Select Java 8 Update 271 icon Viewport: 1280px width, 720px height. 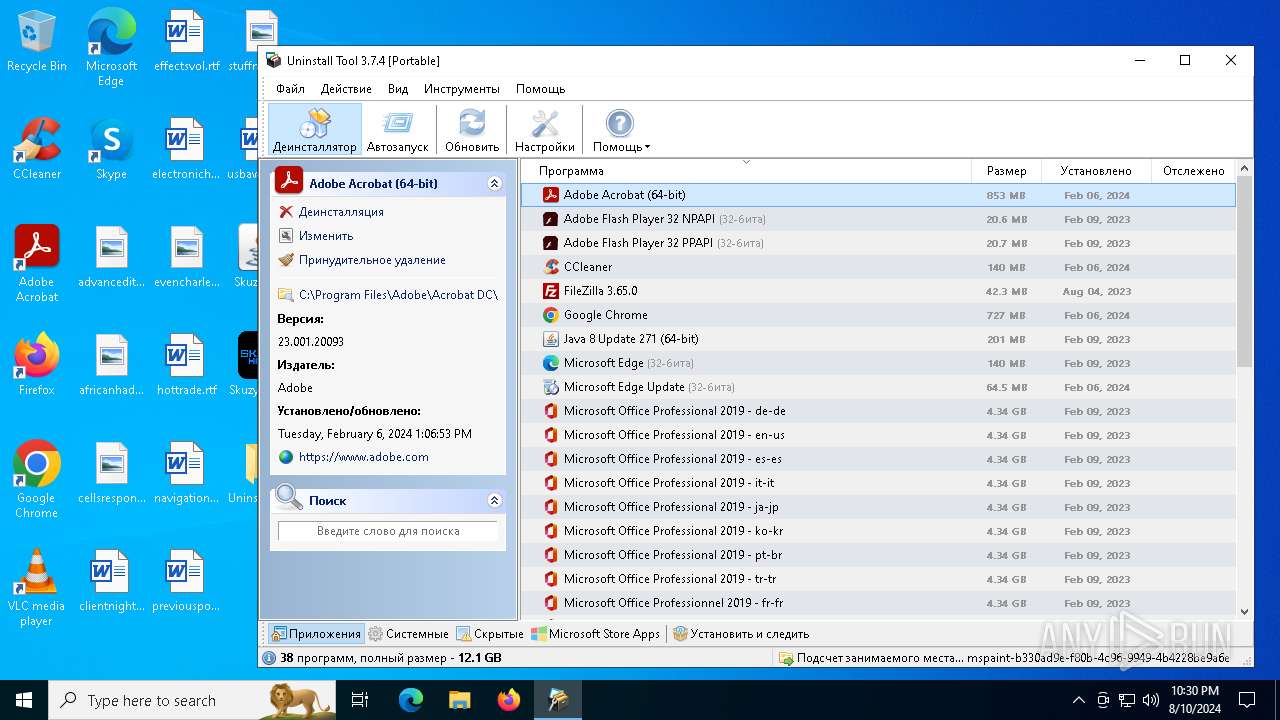[x=550, y=339]
